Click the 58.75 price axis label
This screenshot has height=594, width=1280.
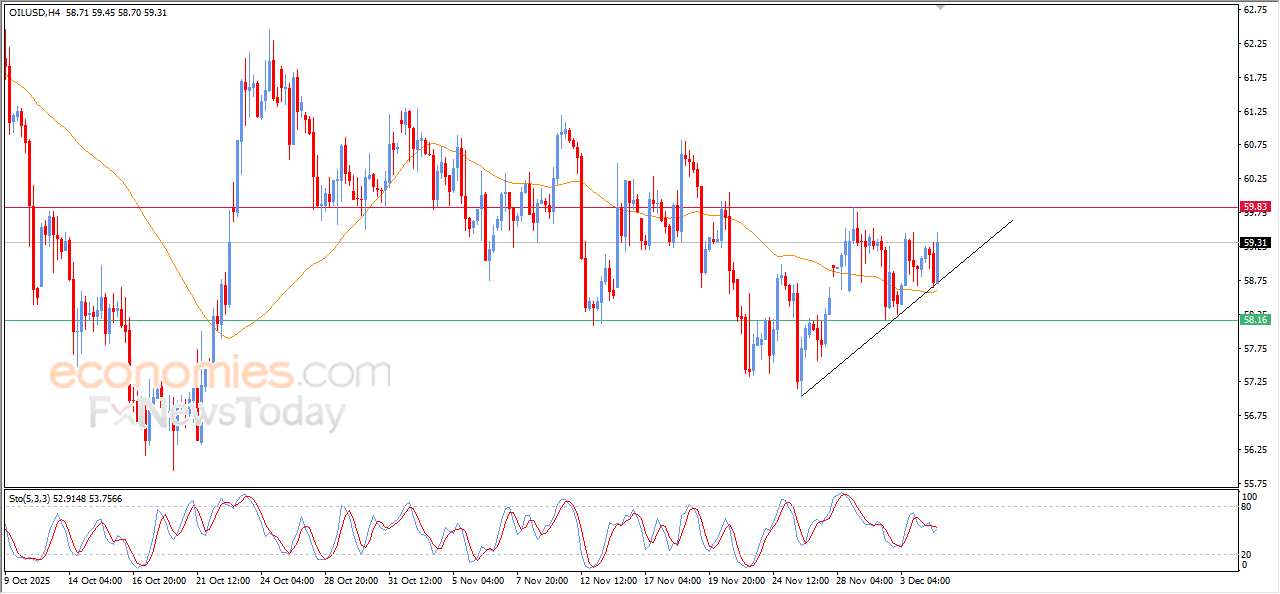[x=1256, y=281]
